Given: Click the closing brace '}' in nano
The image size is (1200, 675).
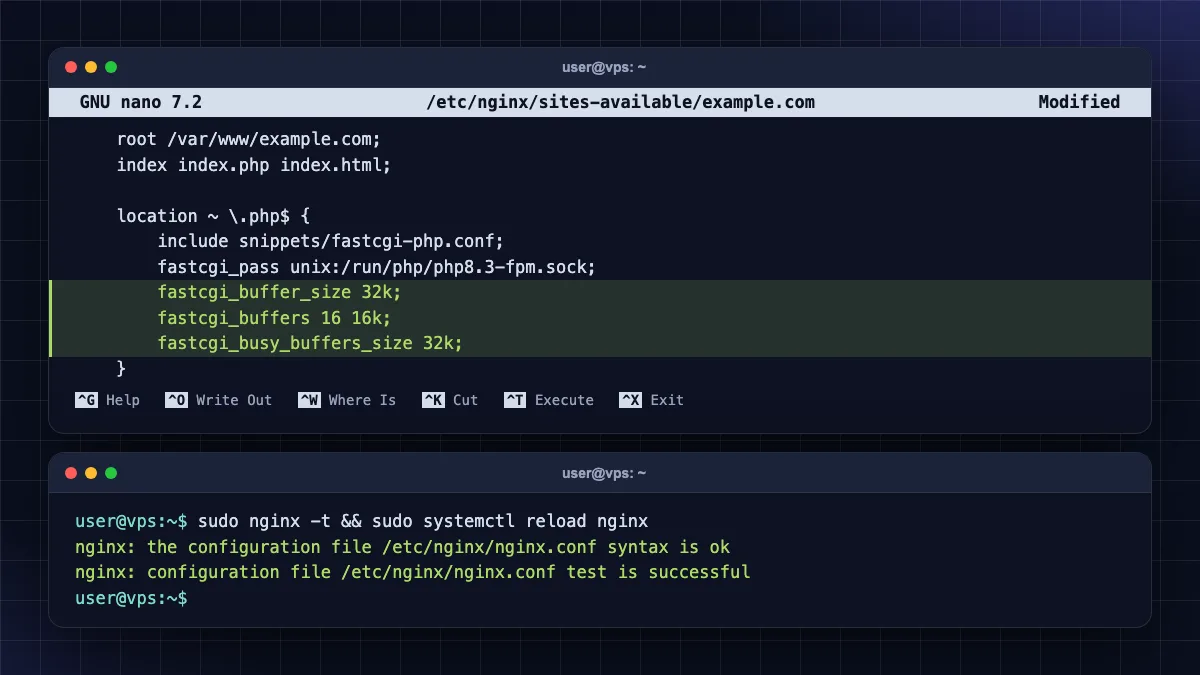Looking at the screenshot, I should coord(122,369).
